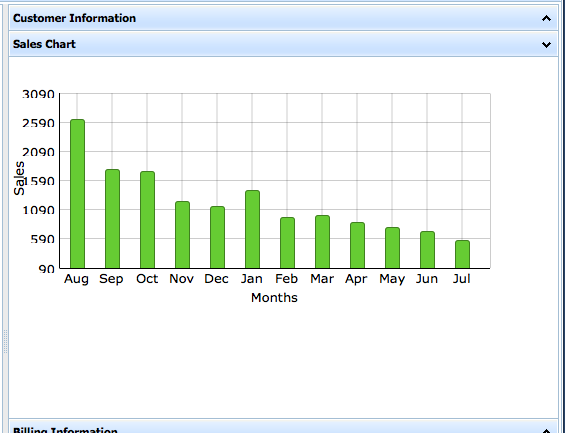Click the Sales Chart header title
The width and height of the screenshot is (565, 433).
pyautogui.click(x=44, y=44)
